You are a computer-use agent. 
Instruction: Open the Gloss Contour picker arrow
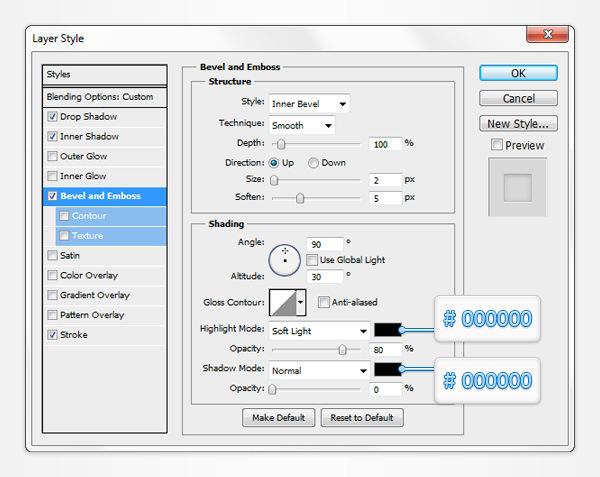tap(300, 302)
